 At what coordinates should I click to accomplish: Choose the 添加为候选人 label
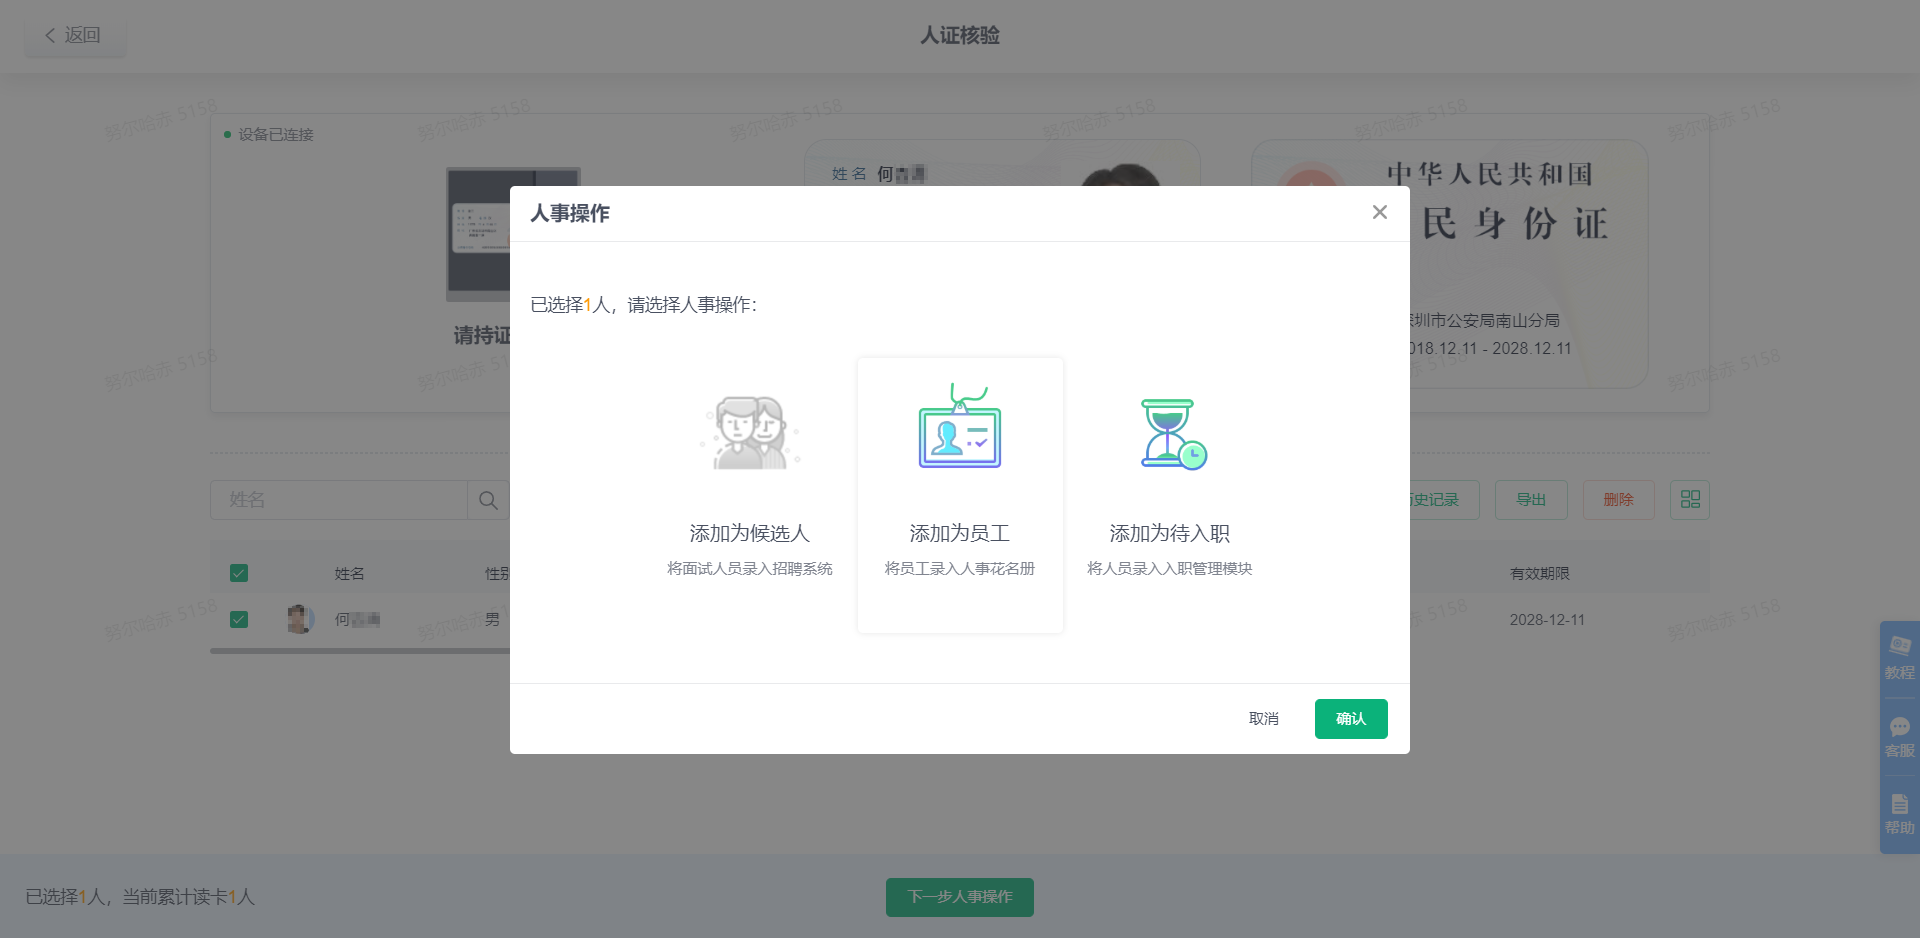750,533
